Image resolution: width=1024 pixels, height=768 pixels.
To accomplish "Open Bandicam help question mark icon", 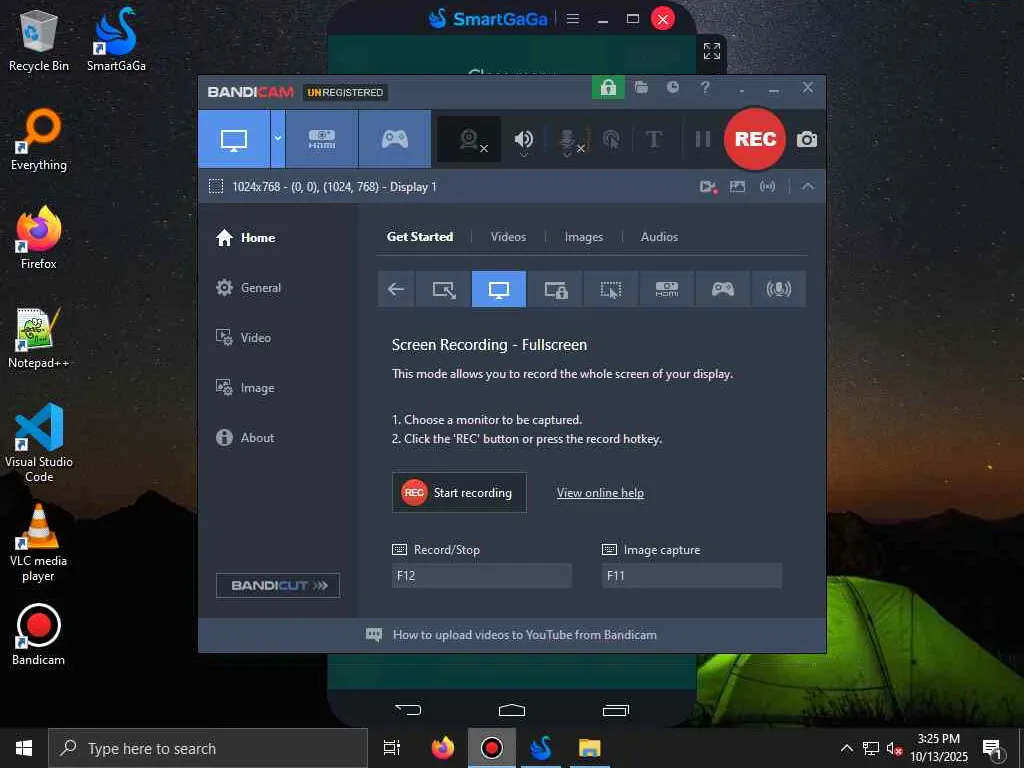I will tap(705, 88).
